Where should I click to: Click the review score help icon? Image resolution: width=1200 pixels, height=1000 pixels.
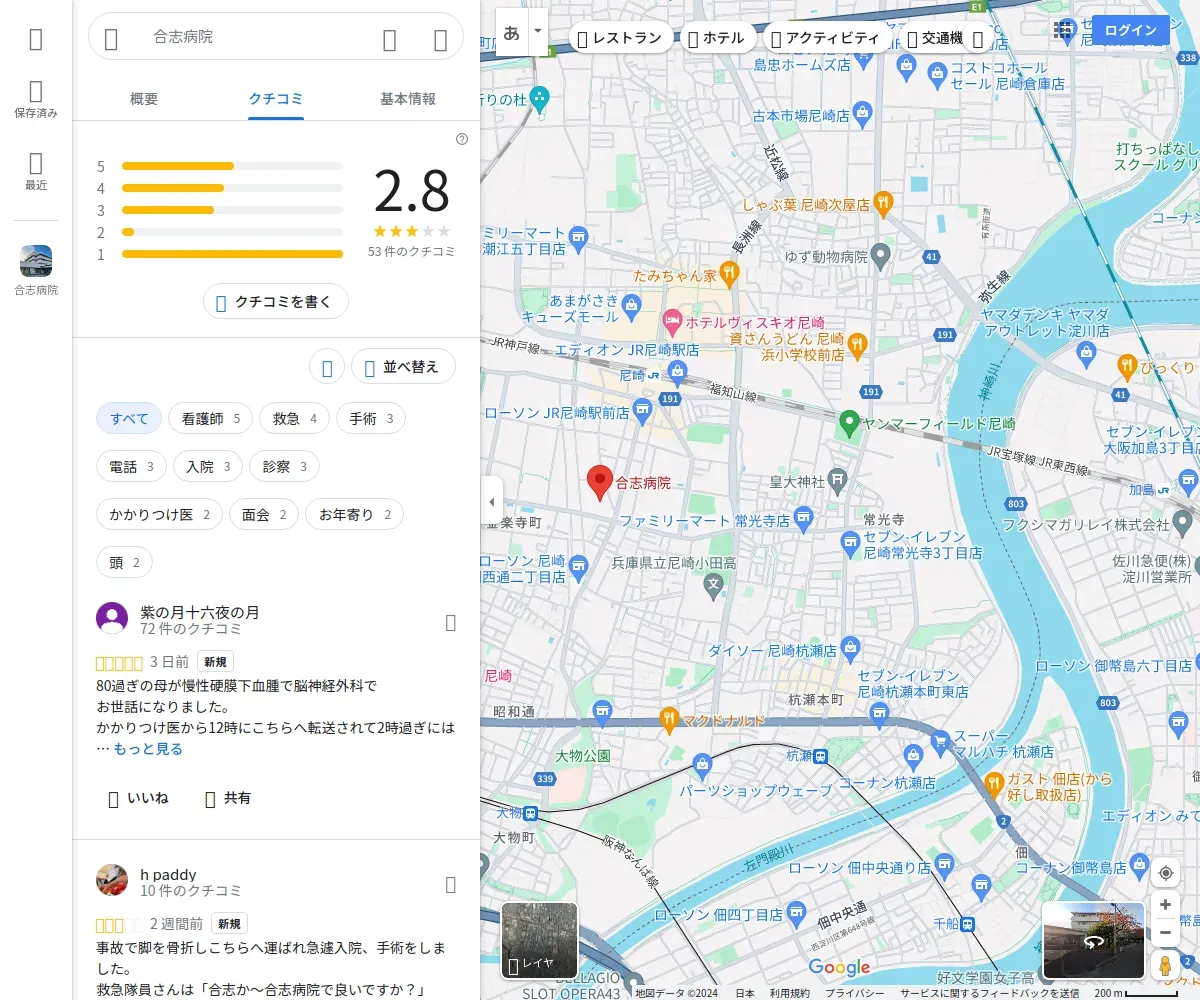coord(462,139)
